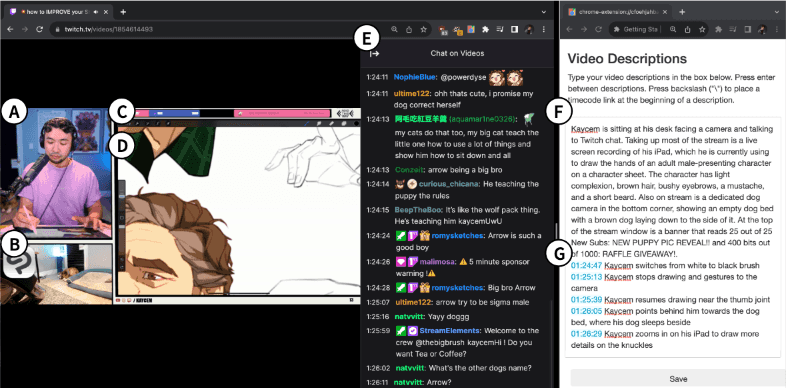Collapse the Chat on Videos panel arrow
The image size is (786, 388).
(374, 54)
